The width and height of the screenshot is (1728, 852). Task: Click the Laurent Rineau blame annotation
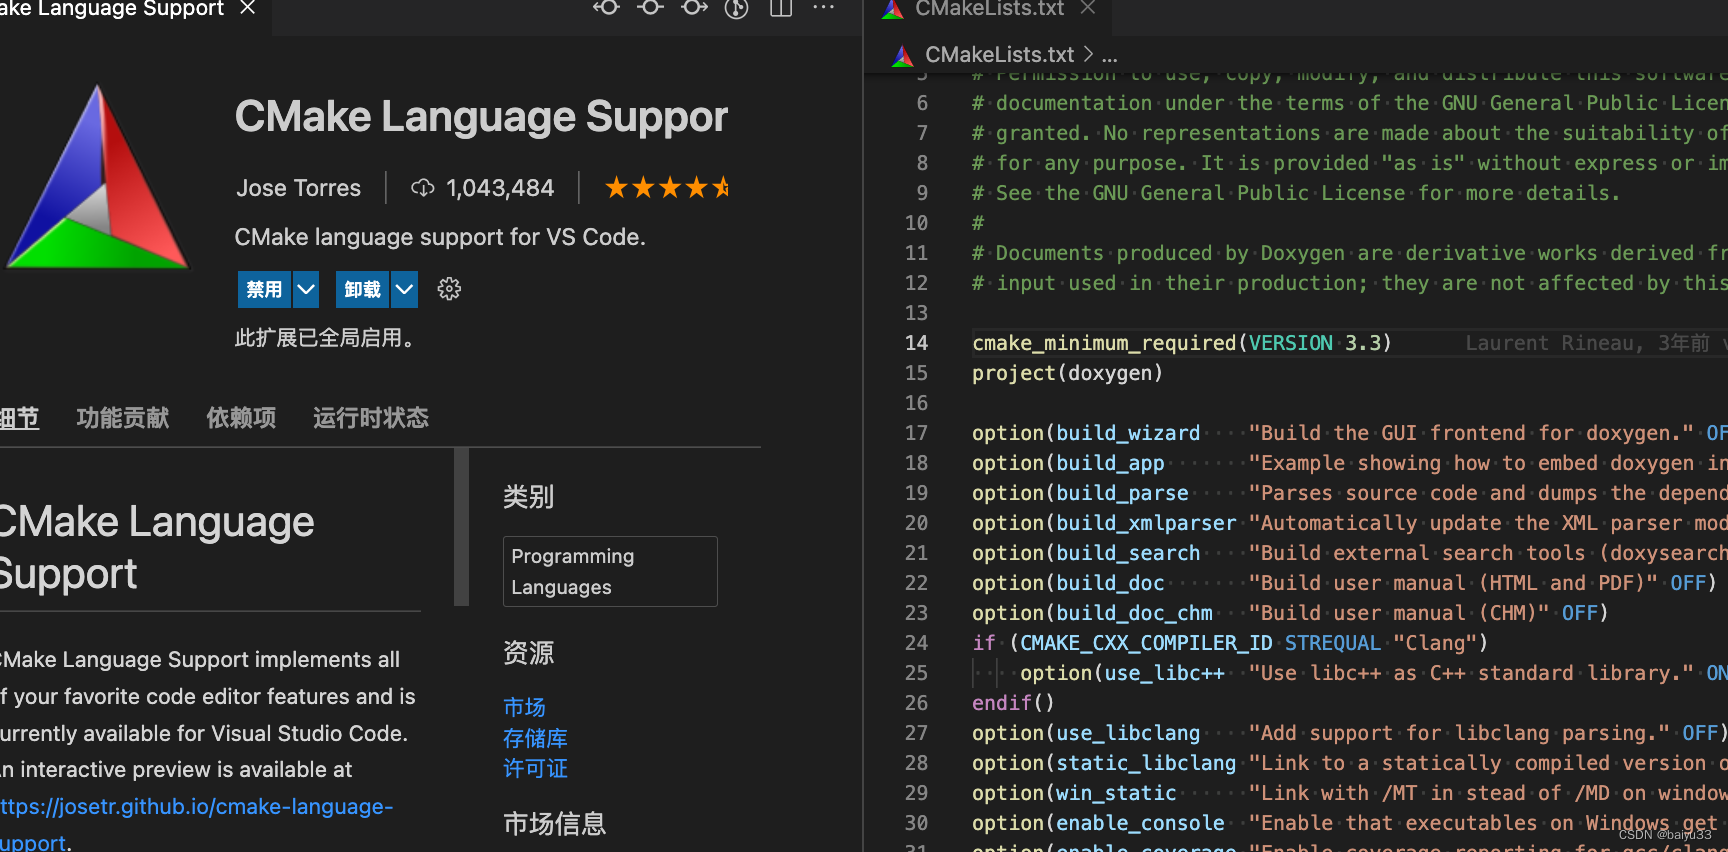tap(1588, 343)
